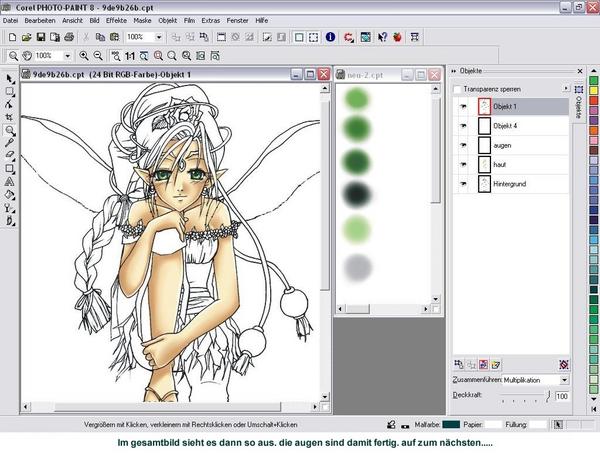The height and width of the screenshot is (454, 600).
Task: Click down arrow of palette scroll
Action: (x=593, y=399)
